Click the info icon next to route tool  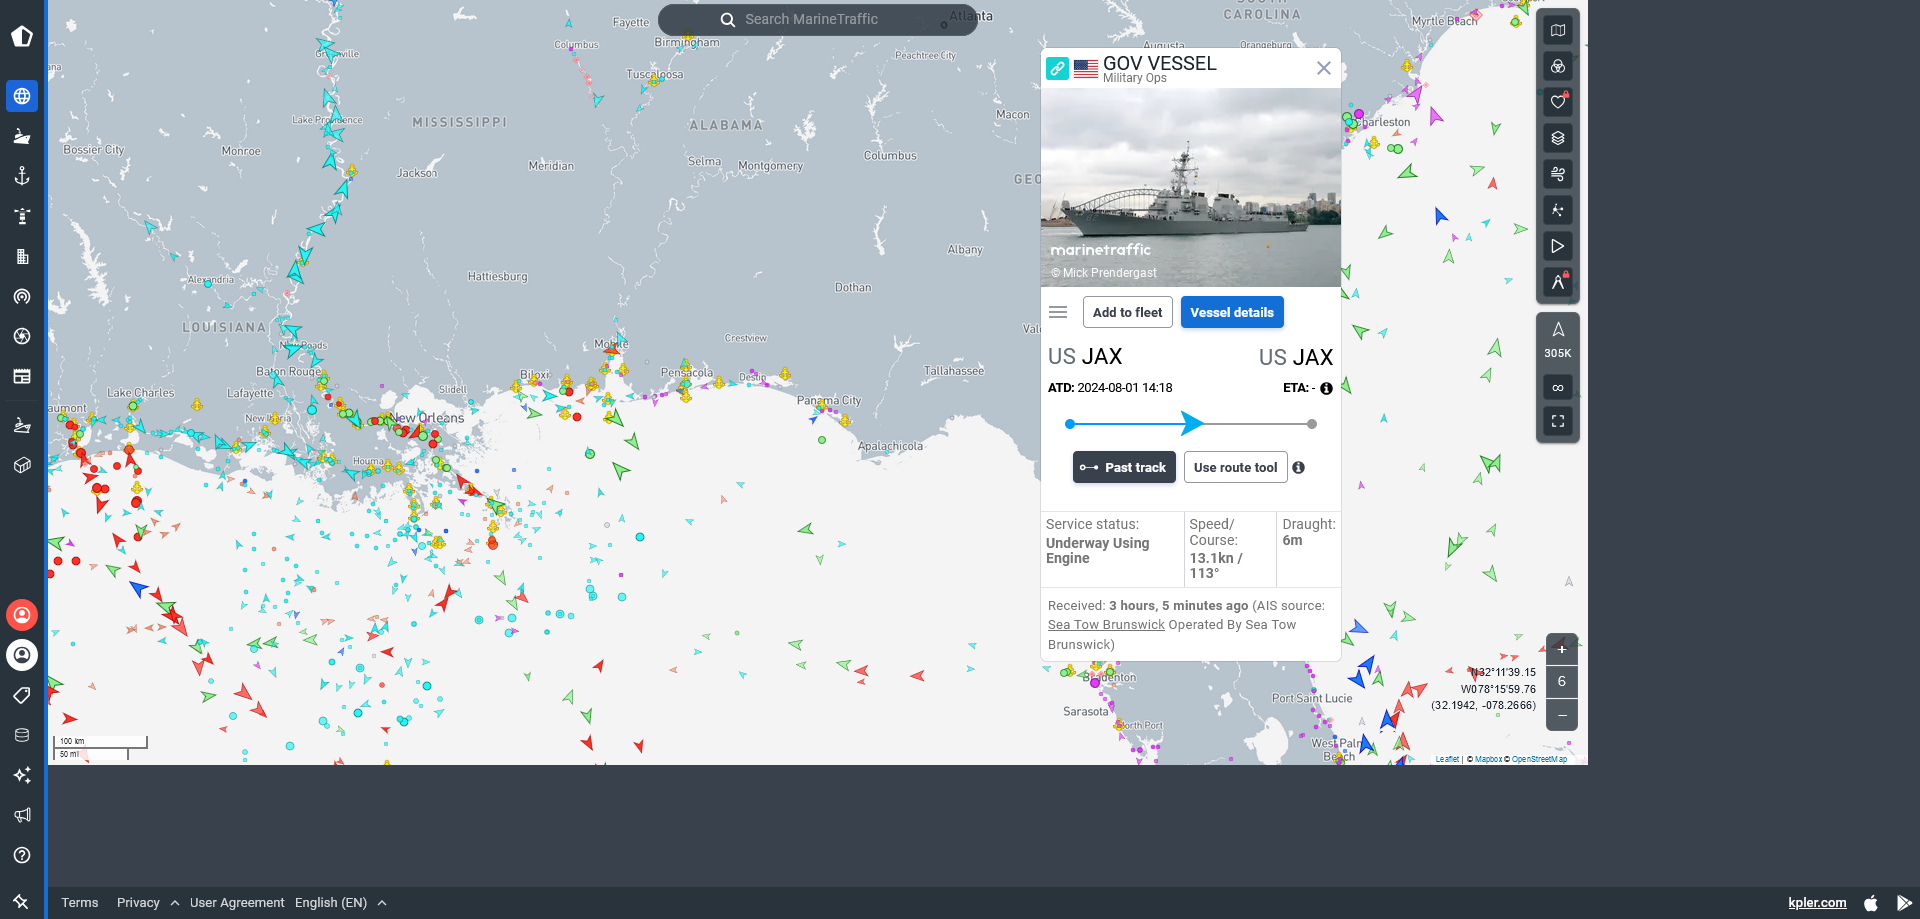pos(1298,467)
